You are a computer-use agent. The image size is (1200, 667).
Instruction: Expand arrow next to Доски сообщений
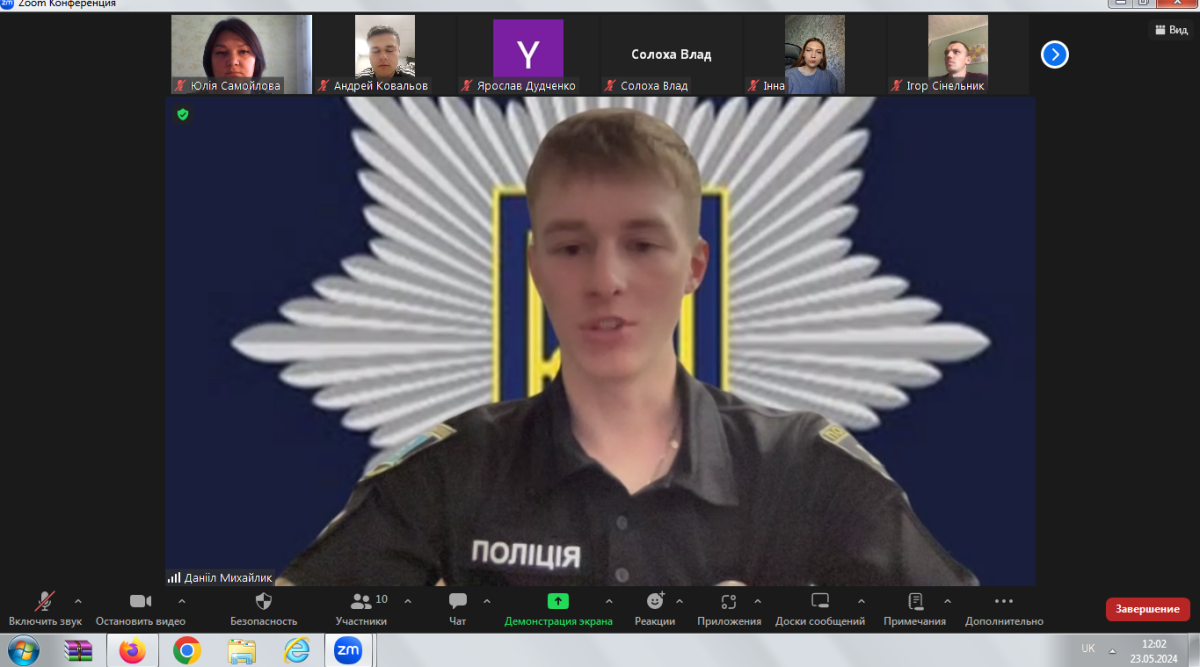click(x=861, y=601)
